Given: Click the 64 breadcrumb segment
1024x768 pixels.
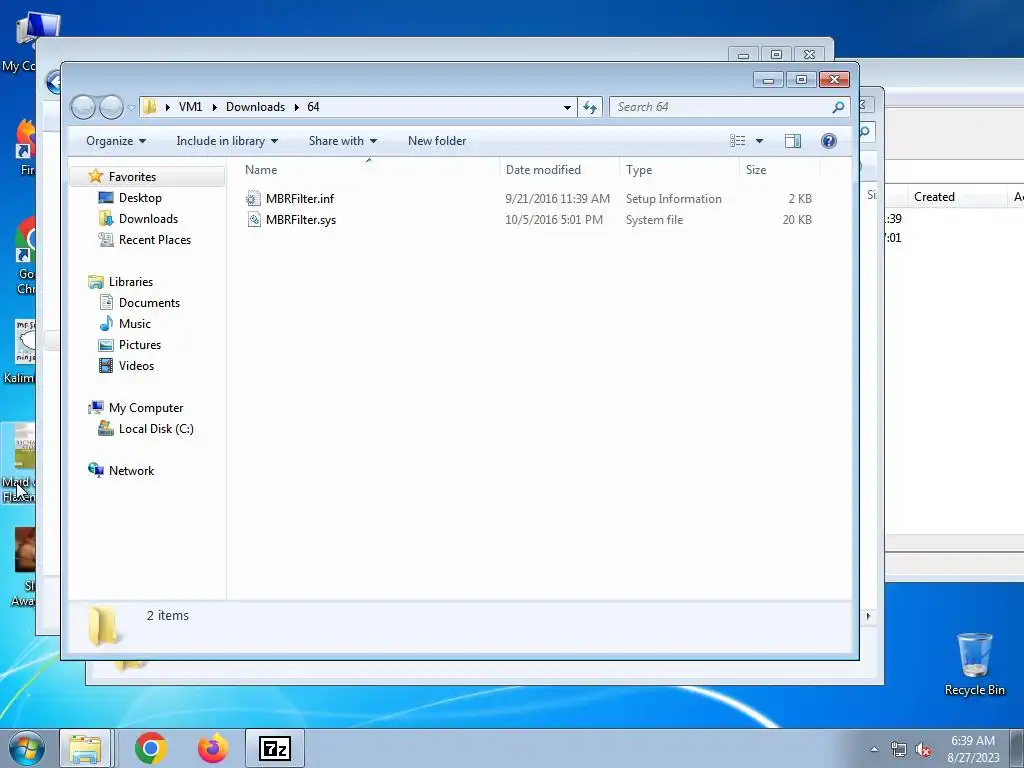Looking at the screenshot, I should 313,107.
